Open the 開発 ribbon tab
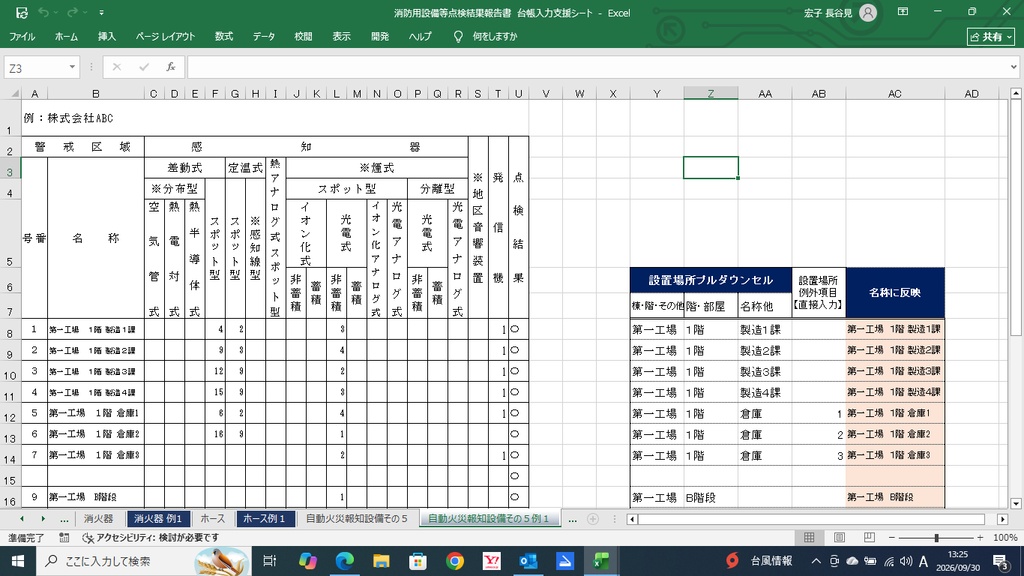This screenshot has height=576, width=1024. [380, 37]
